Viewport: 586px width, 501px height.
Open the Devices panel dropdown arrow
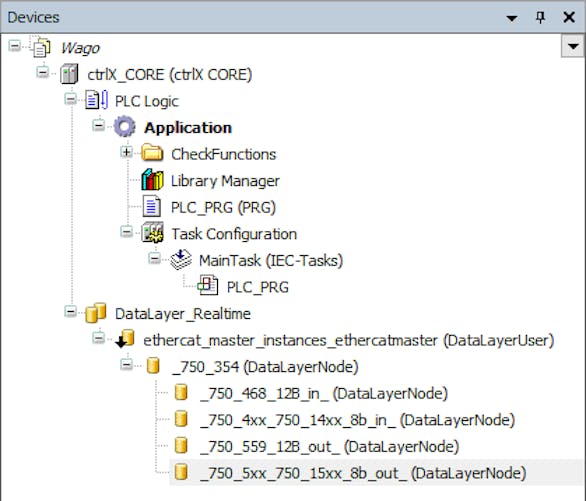512,18
